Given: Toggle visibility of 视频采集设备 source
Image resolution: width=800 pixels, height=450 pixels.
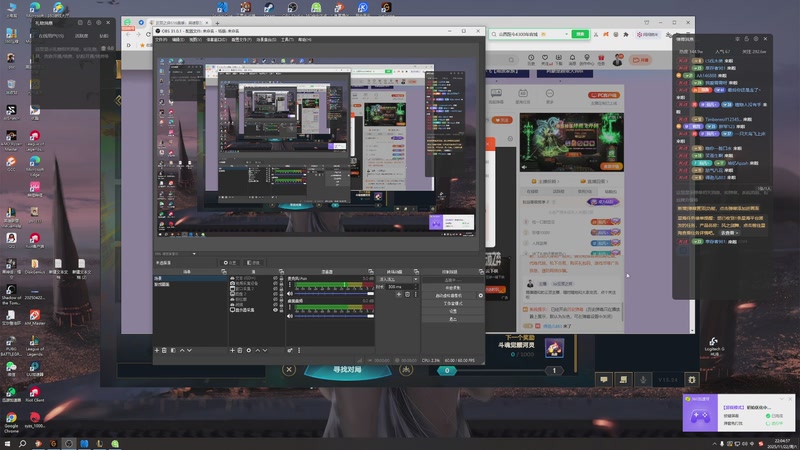Looking at the screenshot, I should [276, 284].
